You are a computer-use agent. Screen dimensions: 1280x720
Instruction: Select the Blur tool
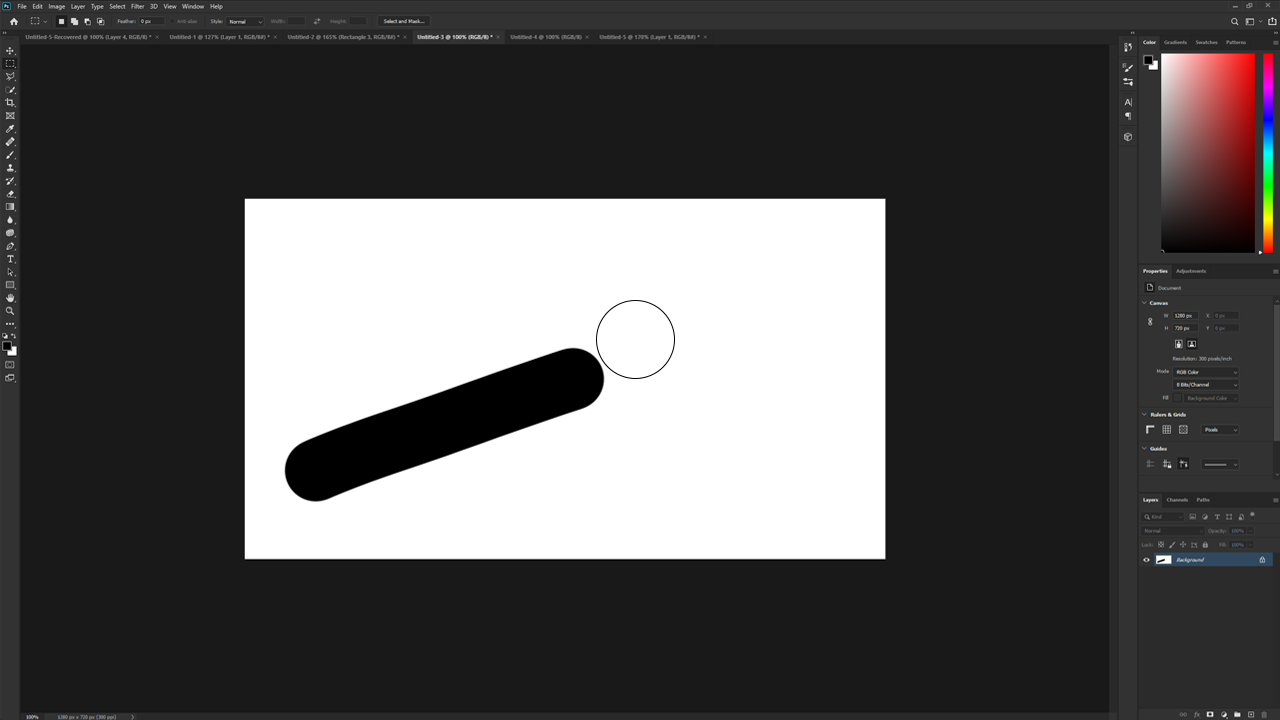(11, 220)
